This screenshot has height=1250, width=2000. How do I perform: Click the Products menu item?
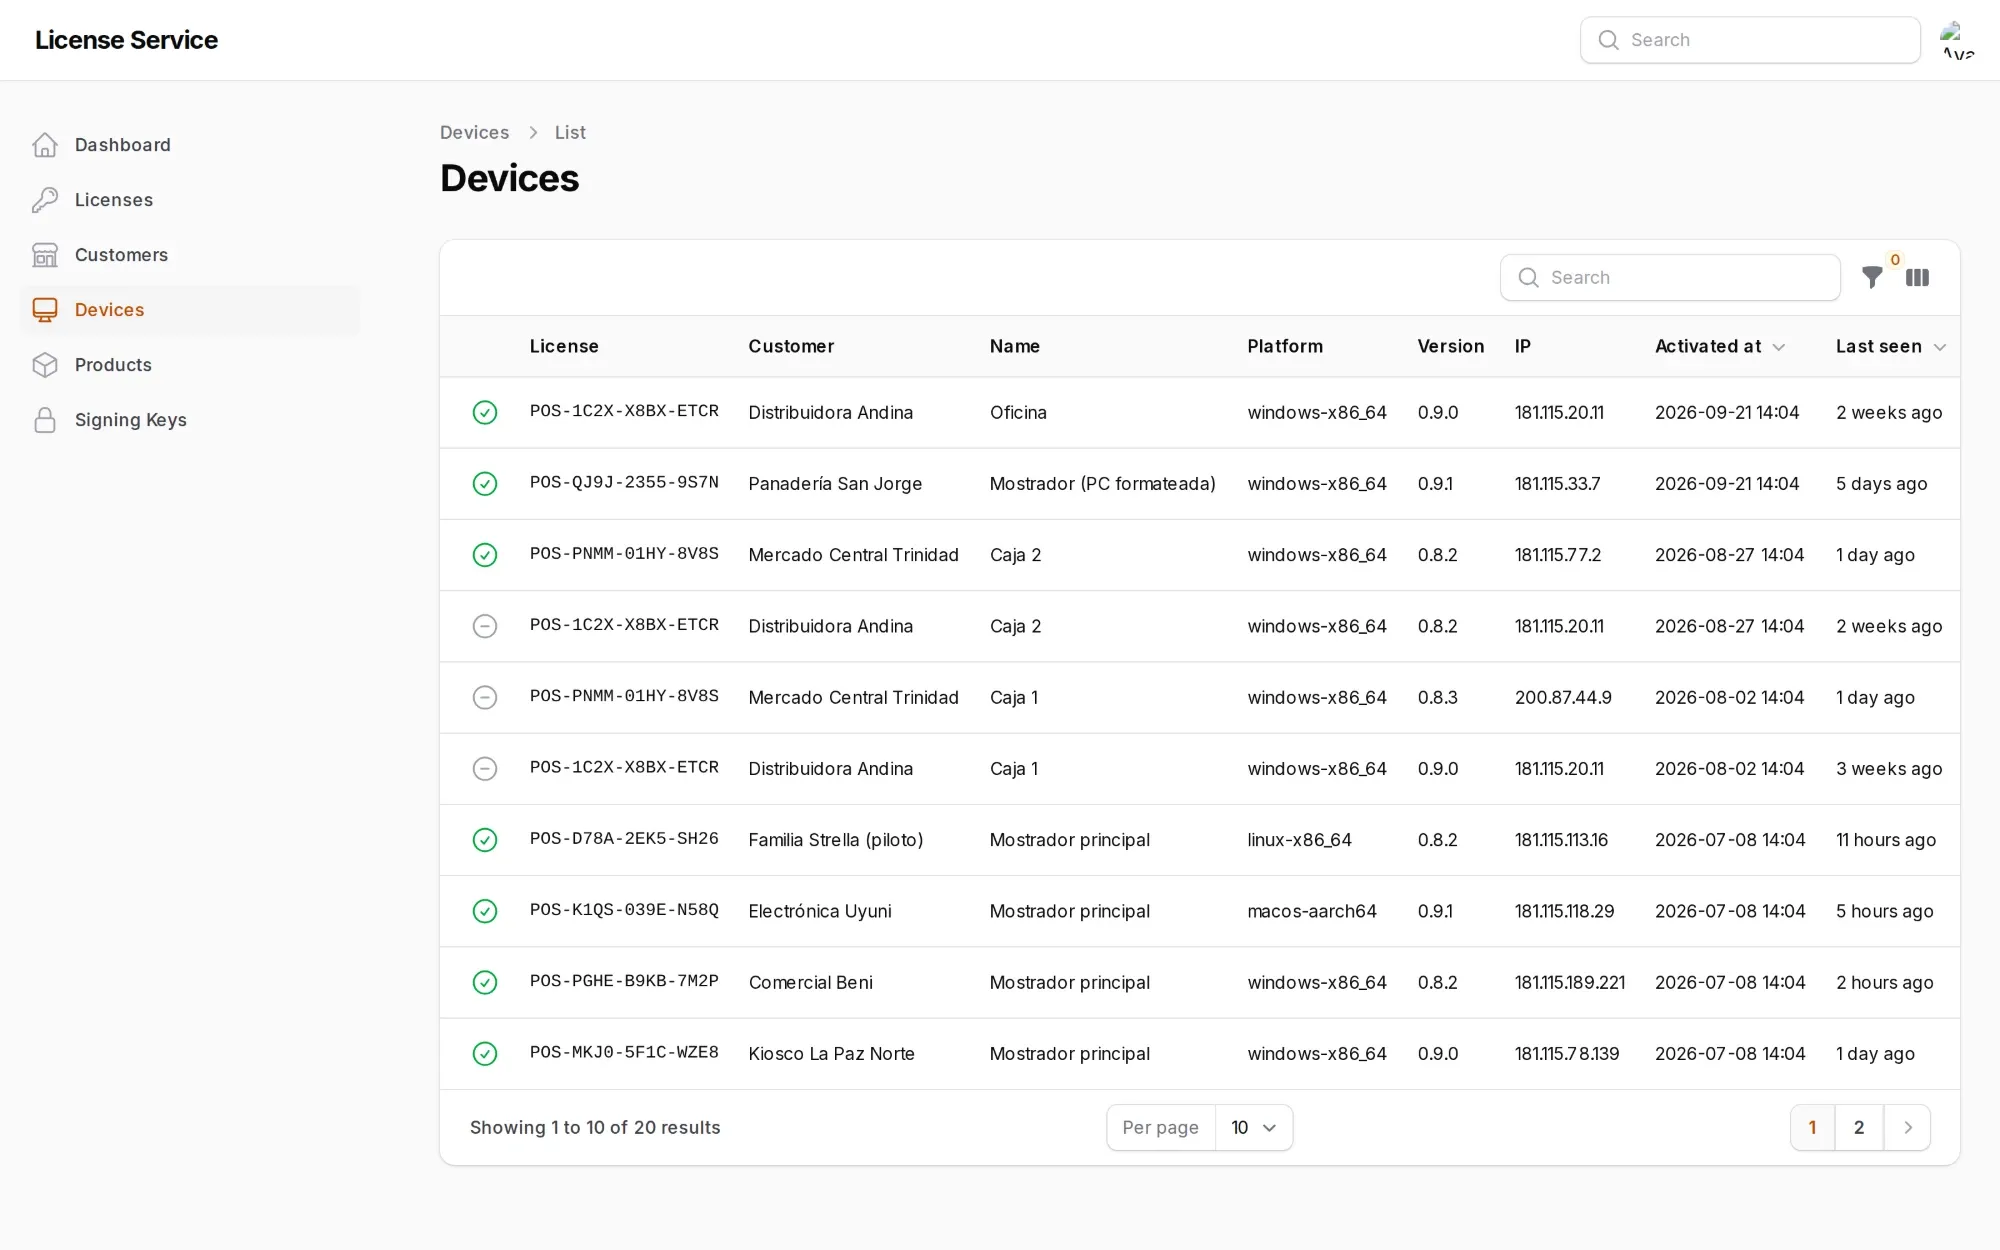tap(190, 365)
